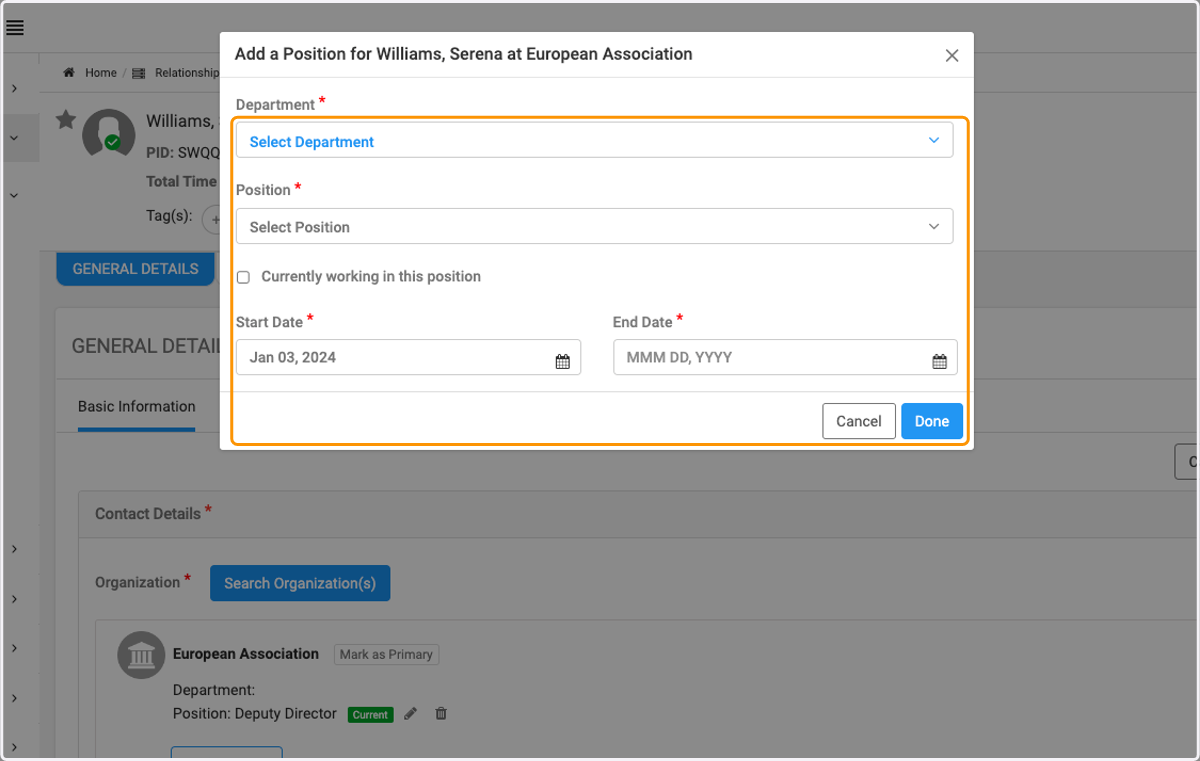Click the Start Date field
1200x761 pixels.
pos(408,357)
